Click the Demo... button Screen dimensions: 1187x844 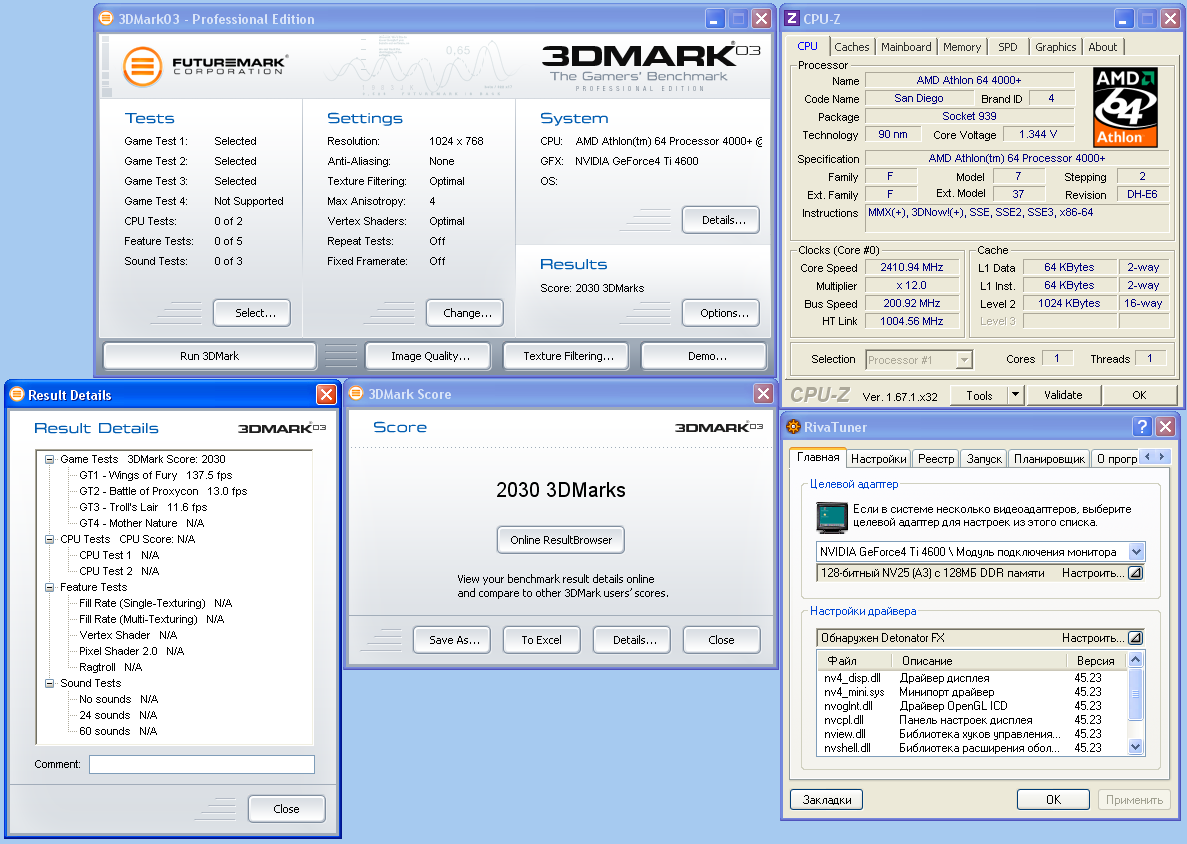[x=704, y=356]
